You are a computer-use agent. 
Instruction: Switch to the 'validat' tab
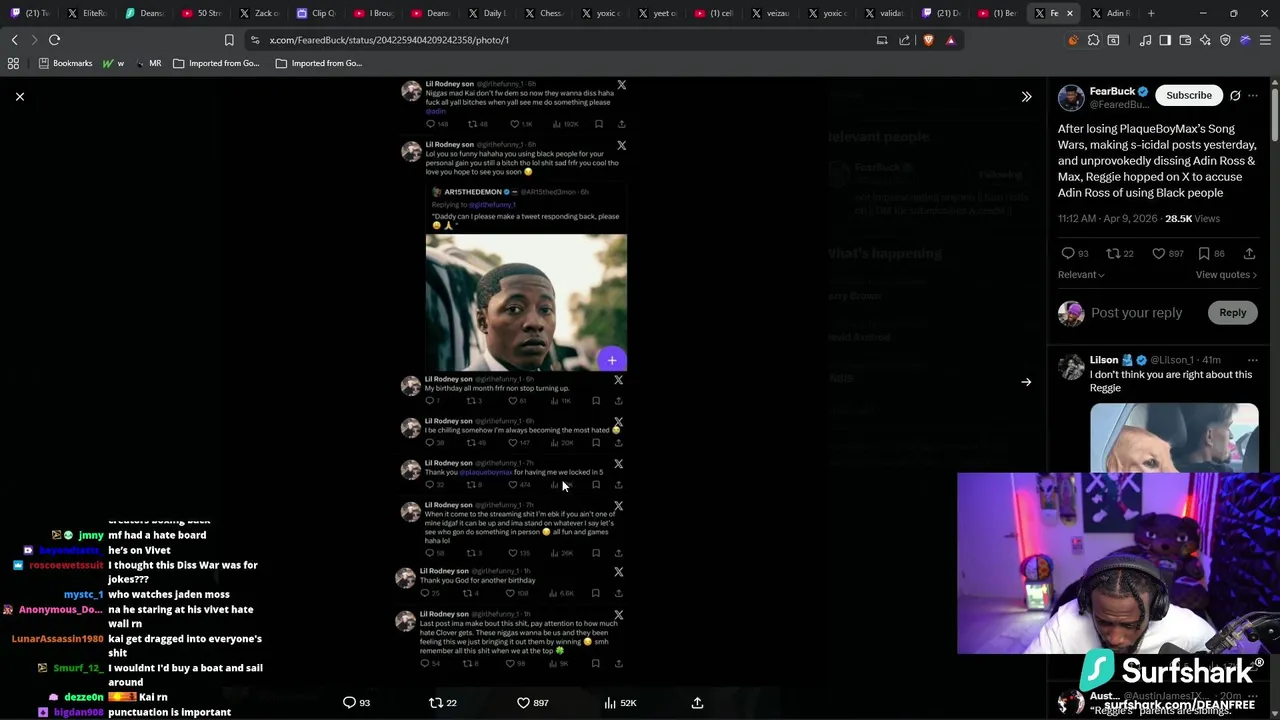pyautogui.click(x=886, y=13)
